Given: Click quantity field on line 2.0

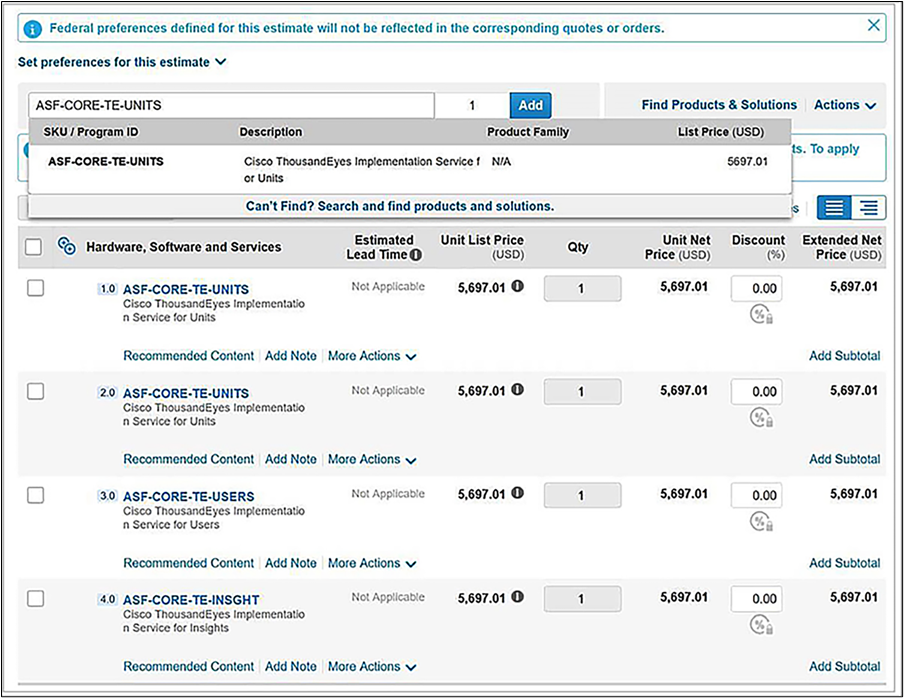Looking at the screenshot, I should (582, 392).
